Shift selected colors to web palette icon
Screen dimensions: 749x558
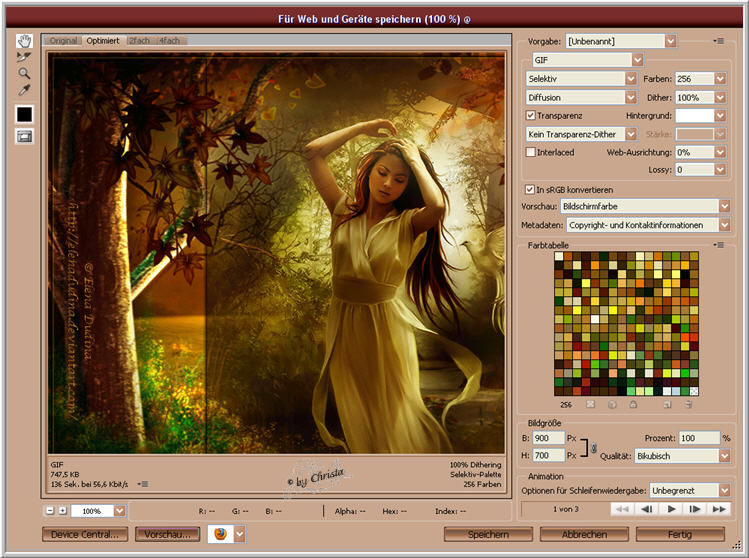pyautogui.click(x=612, y=404)
